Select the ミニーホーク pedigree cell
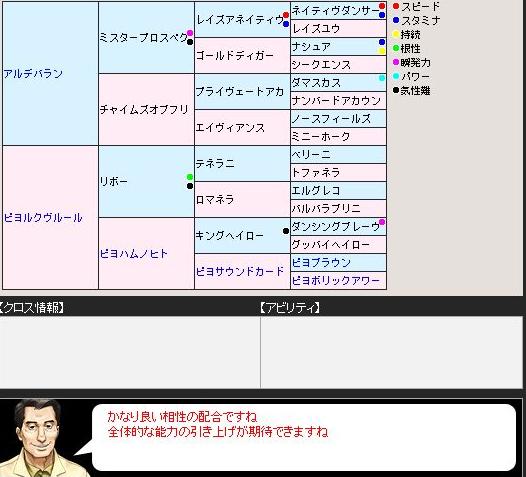Viewport: 526px width, 477px height. click(338, 137)
